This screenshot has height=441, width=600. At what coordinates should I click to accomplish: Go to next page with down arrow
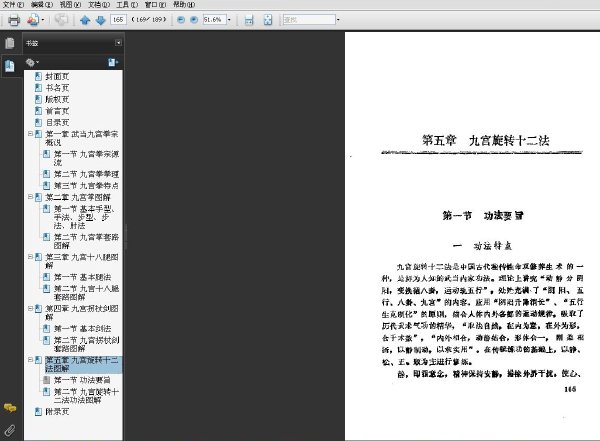click(x=100, y=20)
